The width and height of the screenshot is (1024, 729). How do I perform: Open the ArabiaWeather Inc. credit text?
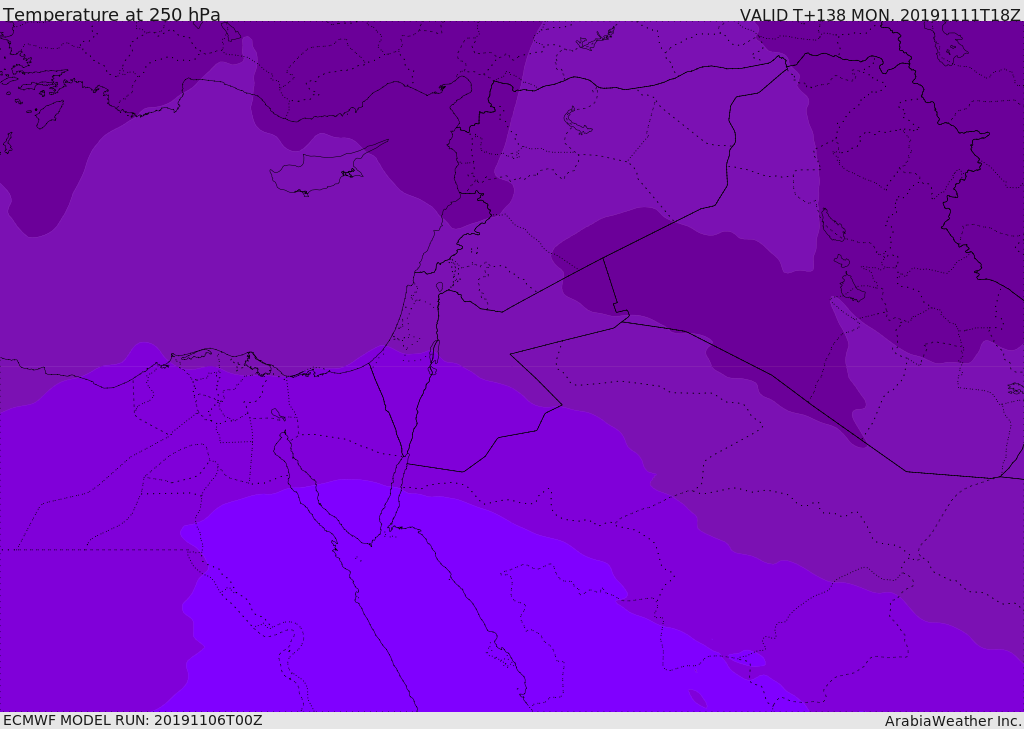tap(953, 721)
